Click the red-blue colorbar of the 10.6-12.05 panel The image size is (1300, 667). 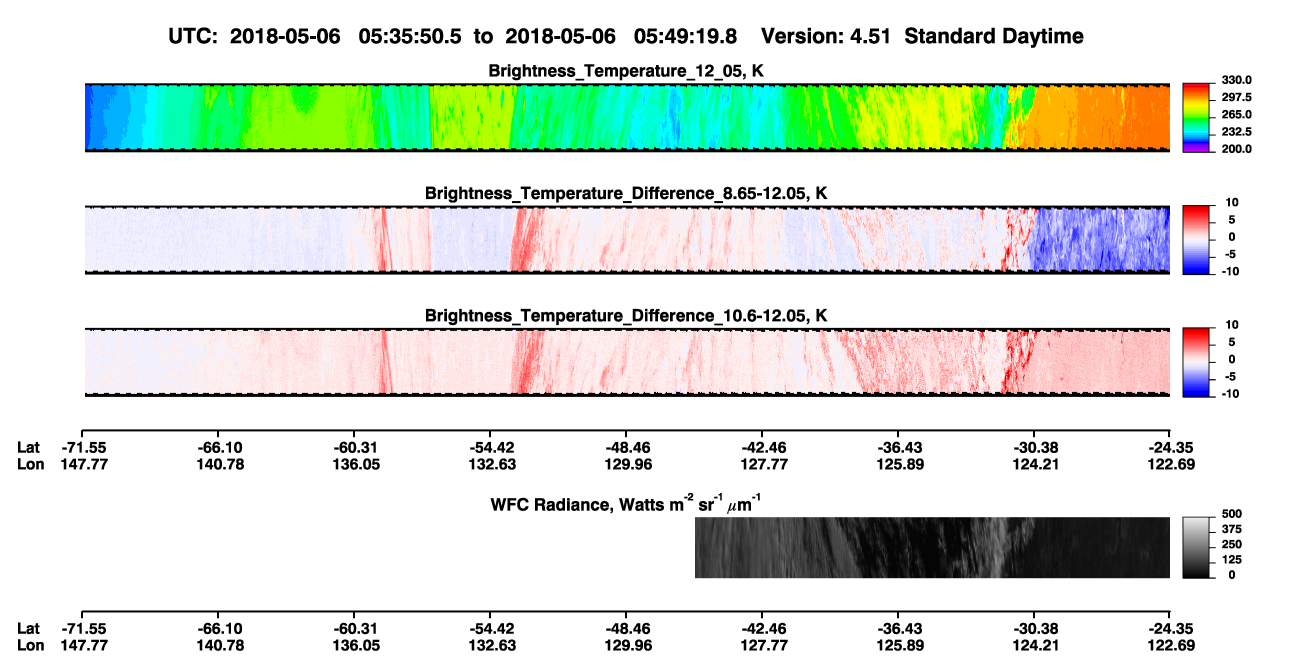click(x=1196, y=362)
